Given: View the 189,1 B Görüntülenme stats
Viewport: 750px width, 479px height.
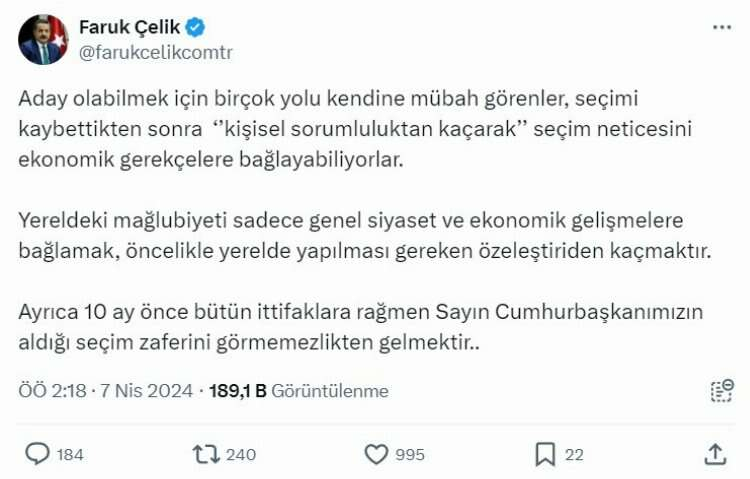Looking at the screenshot, I should pos(298,391).
